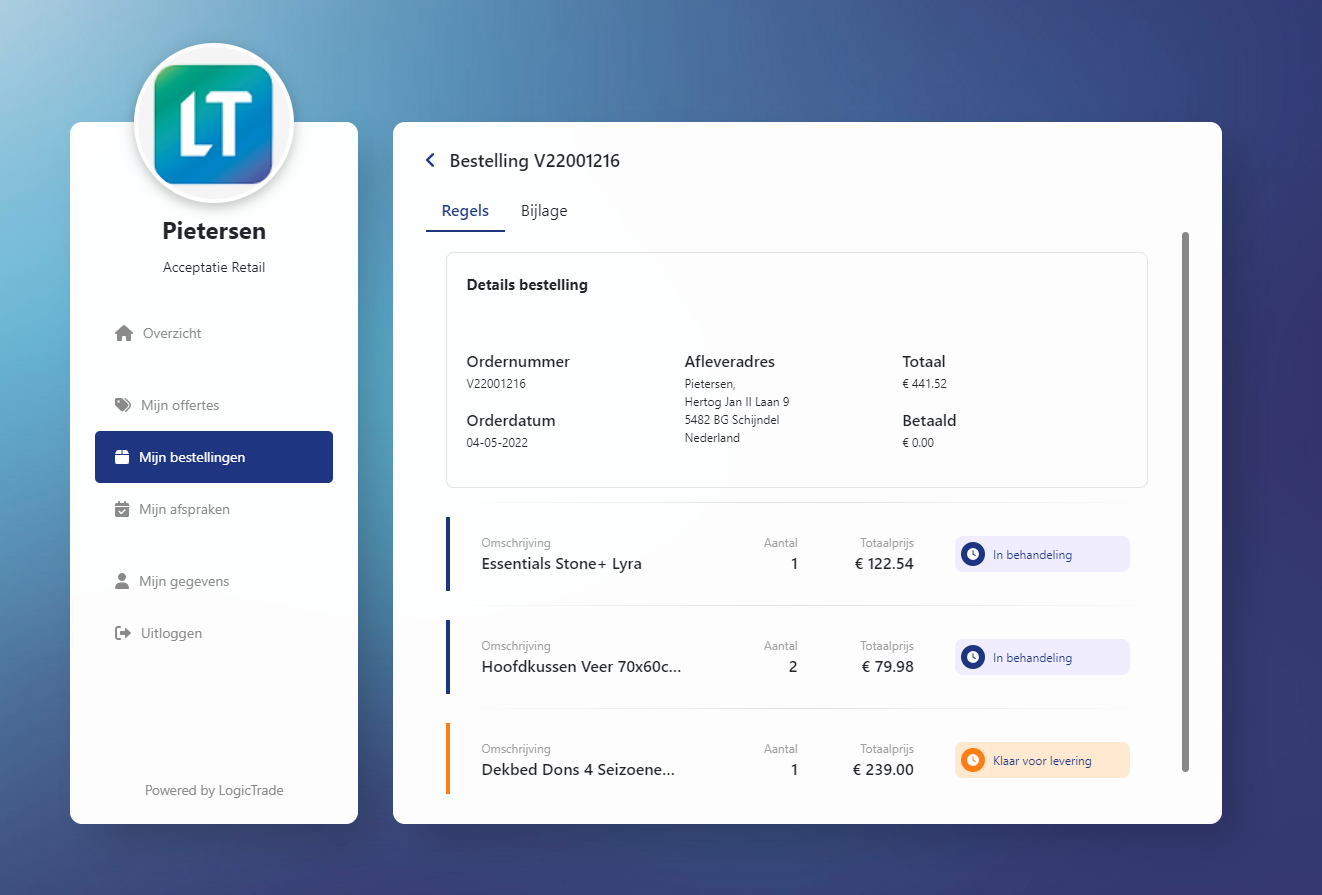Click the clock icon in the first In behandeling badge
The height and width of the screenshot is (895, 1322).
tap(972, 553)
